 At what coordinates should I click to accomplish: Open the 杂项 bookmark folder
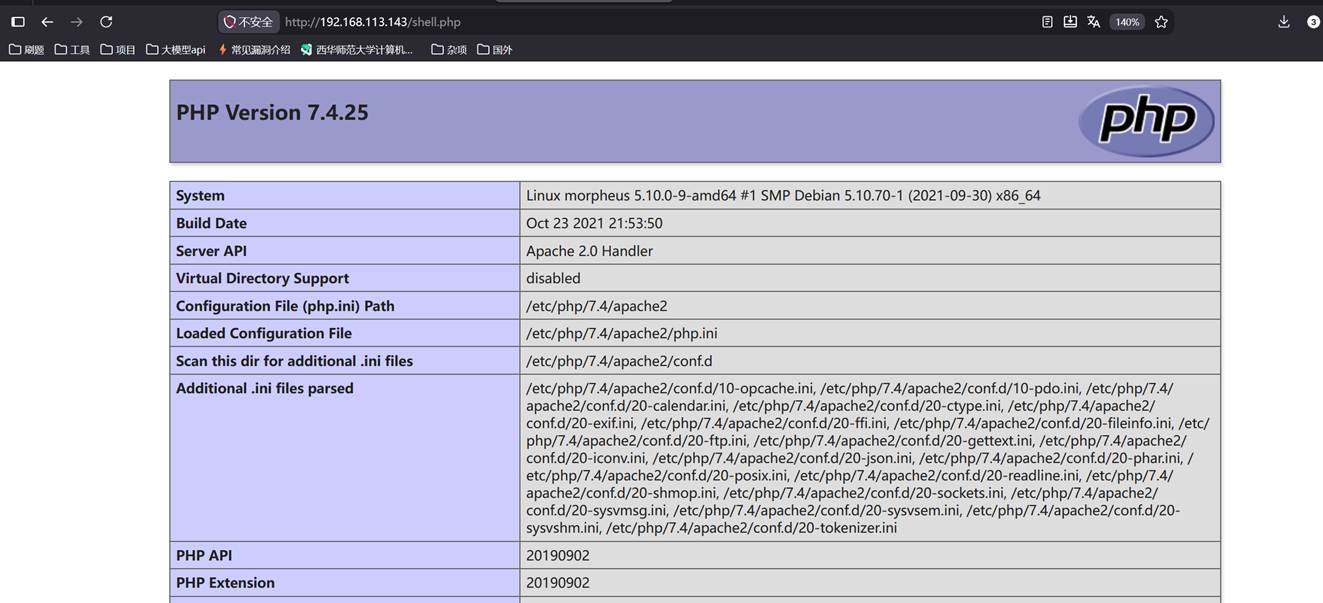coord(449,49)
